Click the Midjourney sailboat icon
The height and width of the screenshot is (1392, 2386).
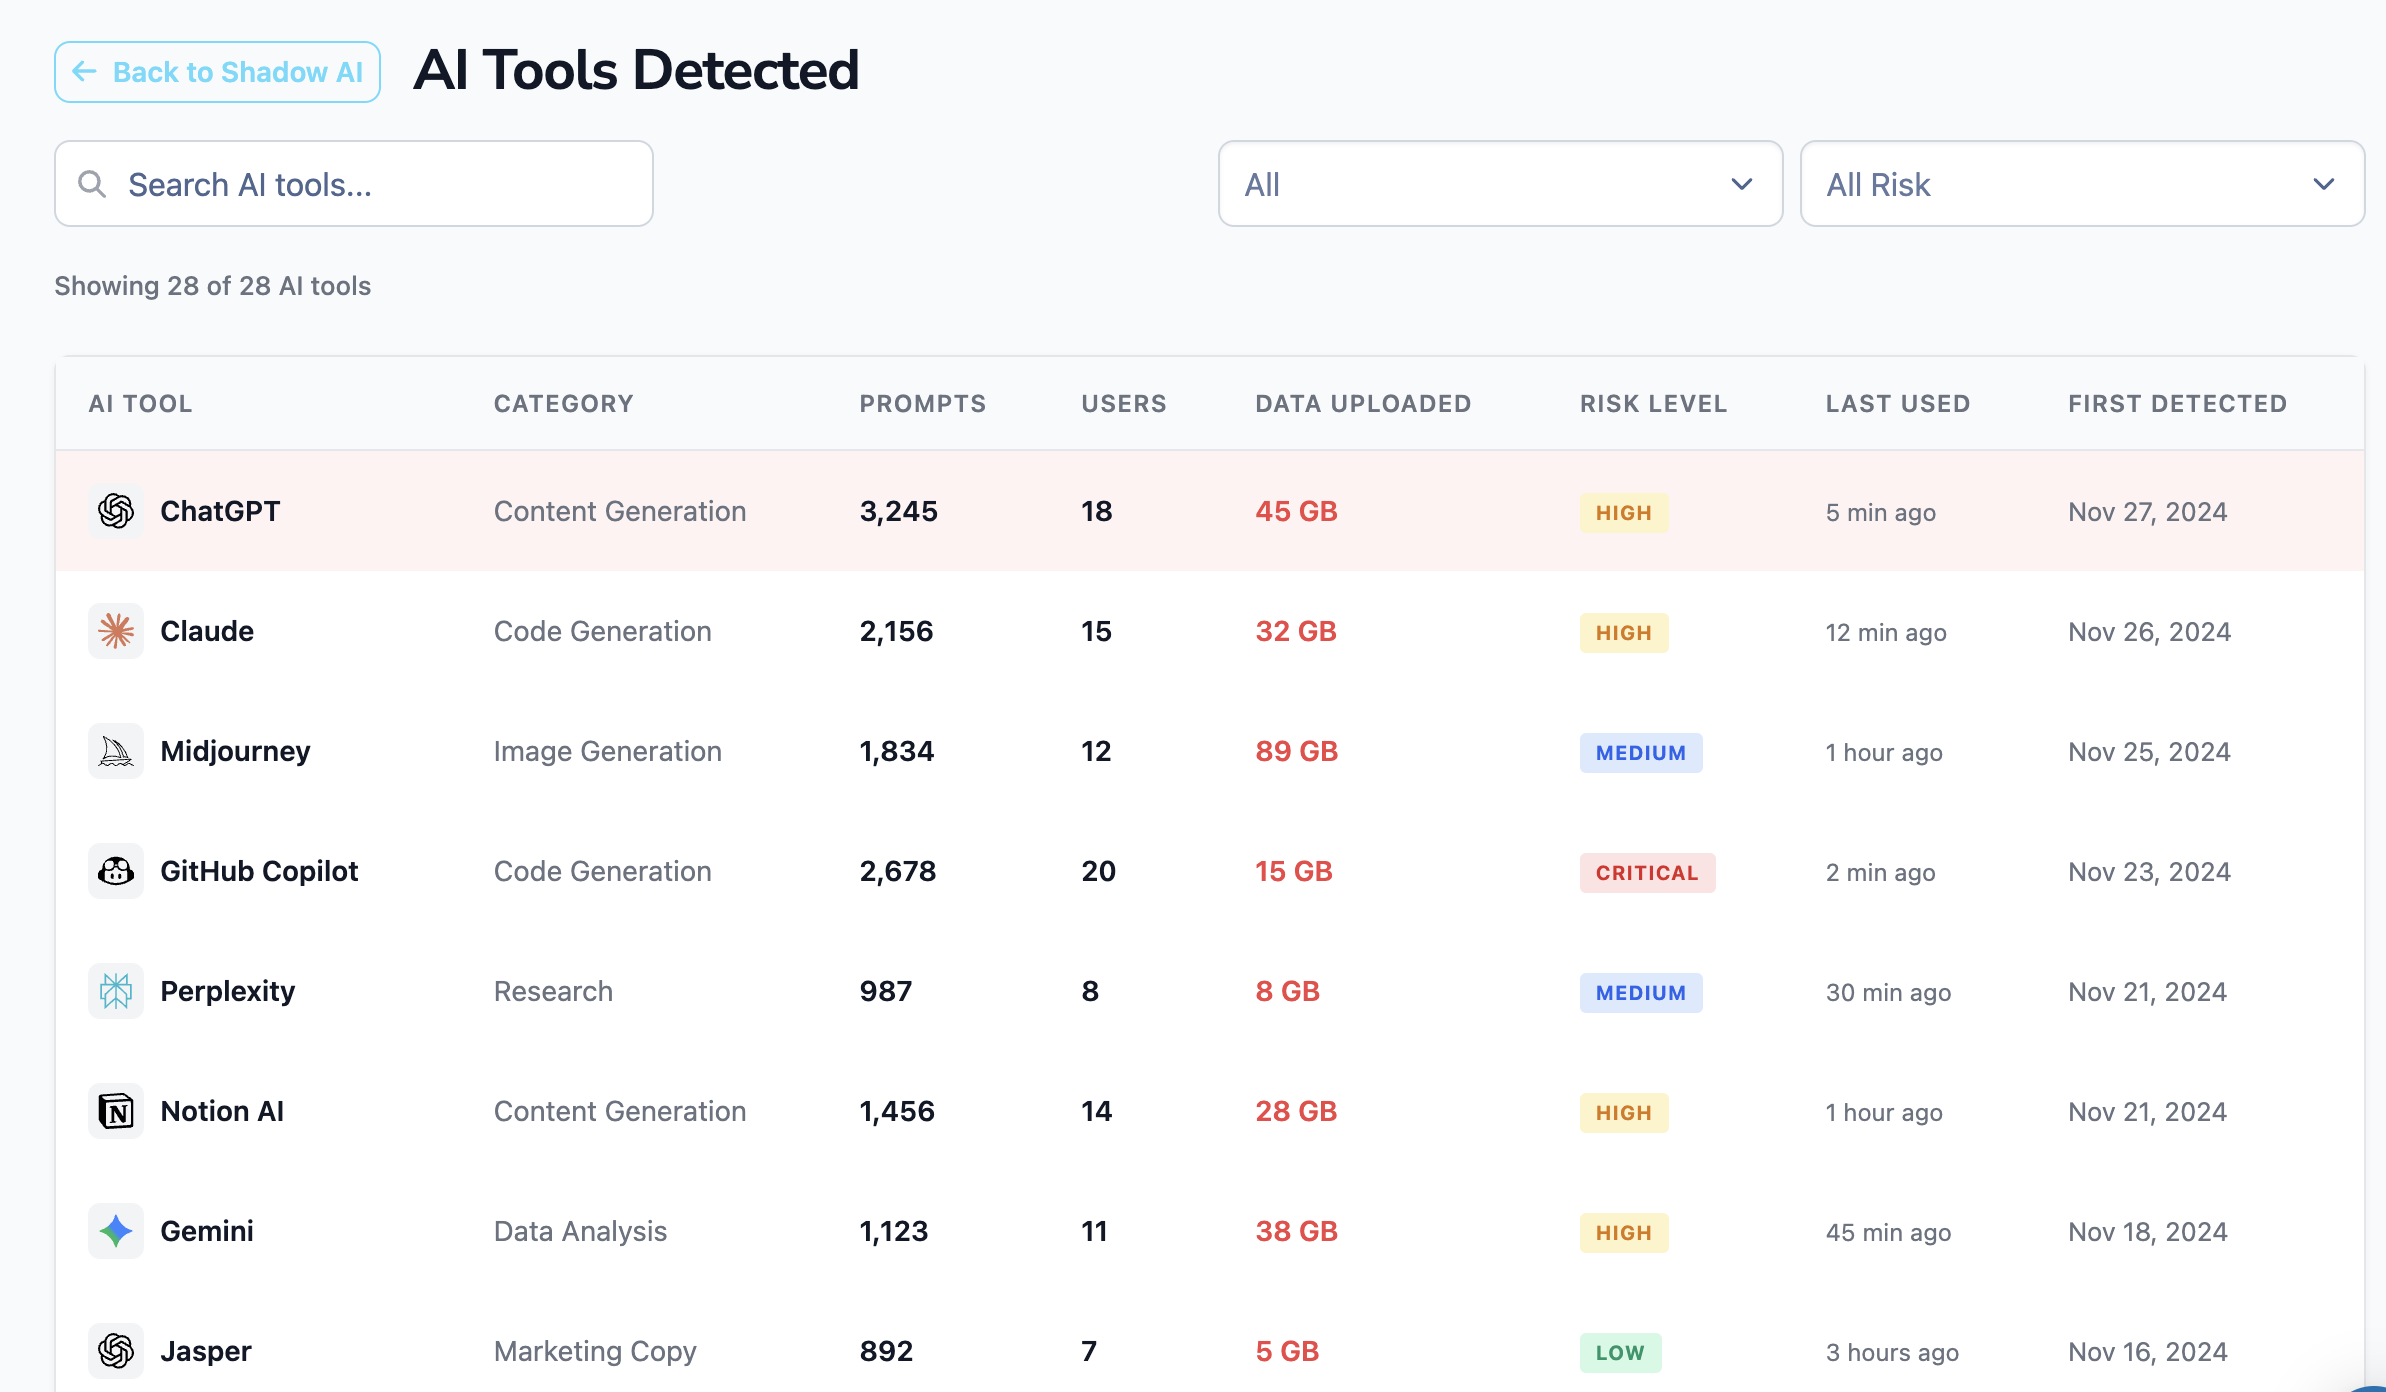116,751
